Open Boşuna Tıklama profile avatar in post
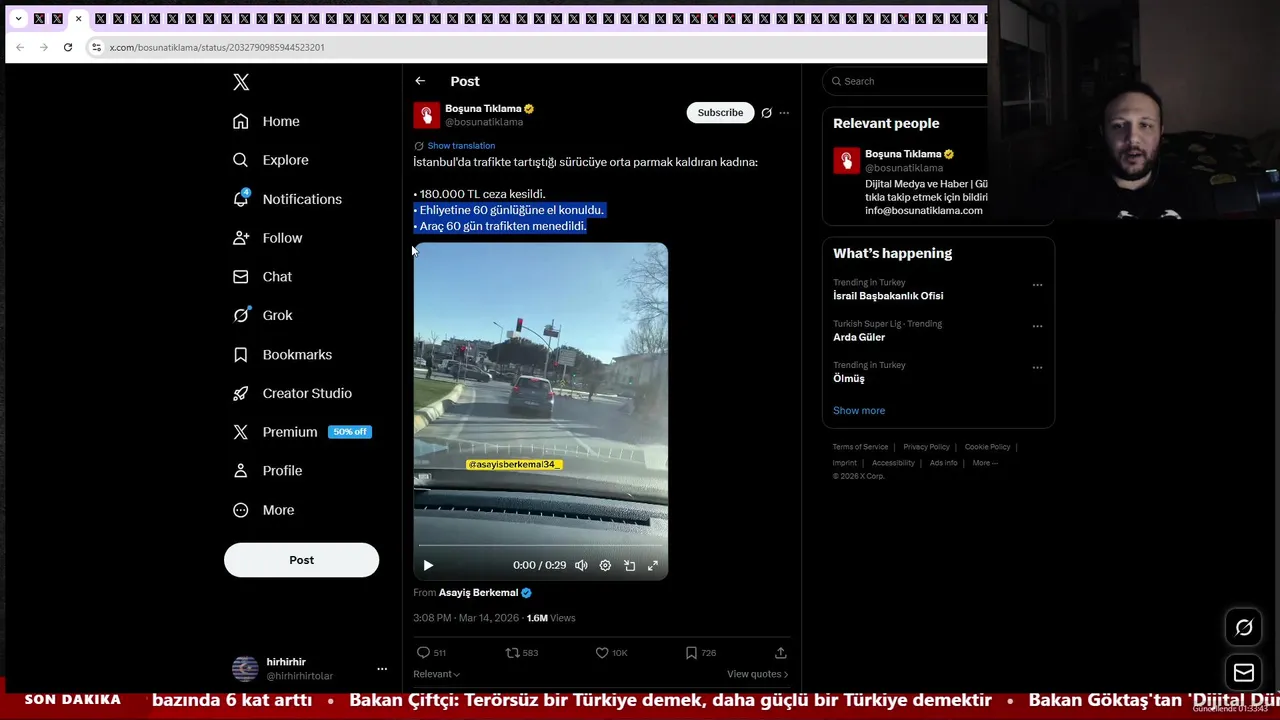The height and width of the screenshot is (720, 1280). tap(427, 115)
